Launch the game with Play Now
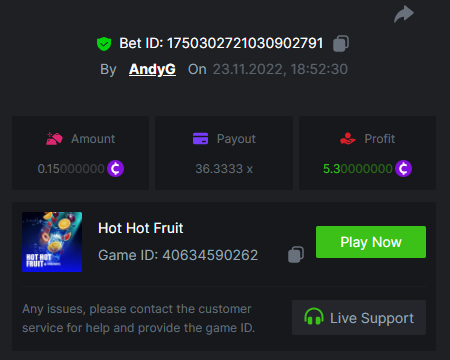 click(371, 242)
